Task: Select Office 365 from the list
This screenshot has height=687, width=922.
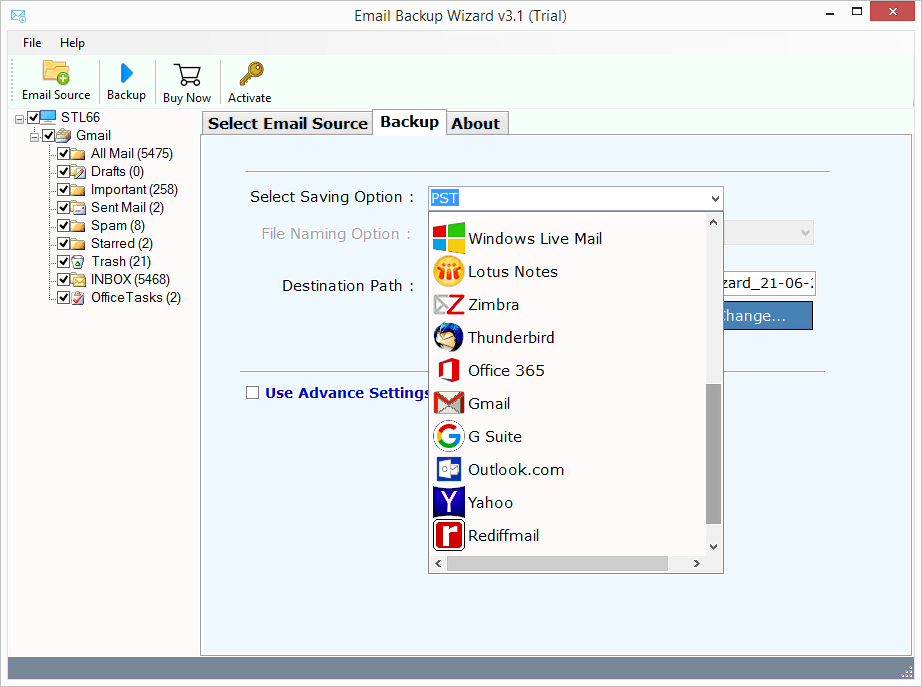Action: [x=506, y=371]
